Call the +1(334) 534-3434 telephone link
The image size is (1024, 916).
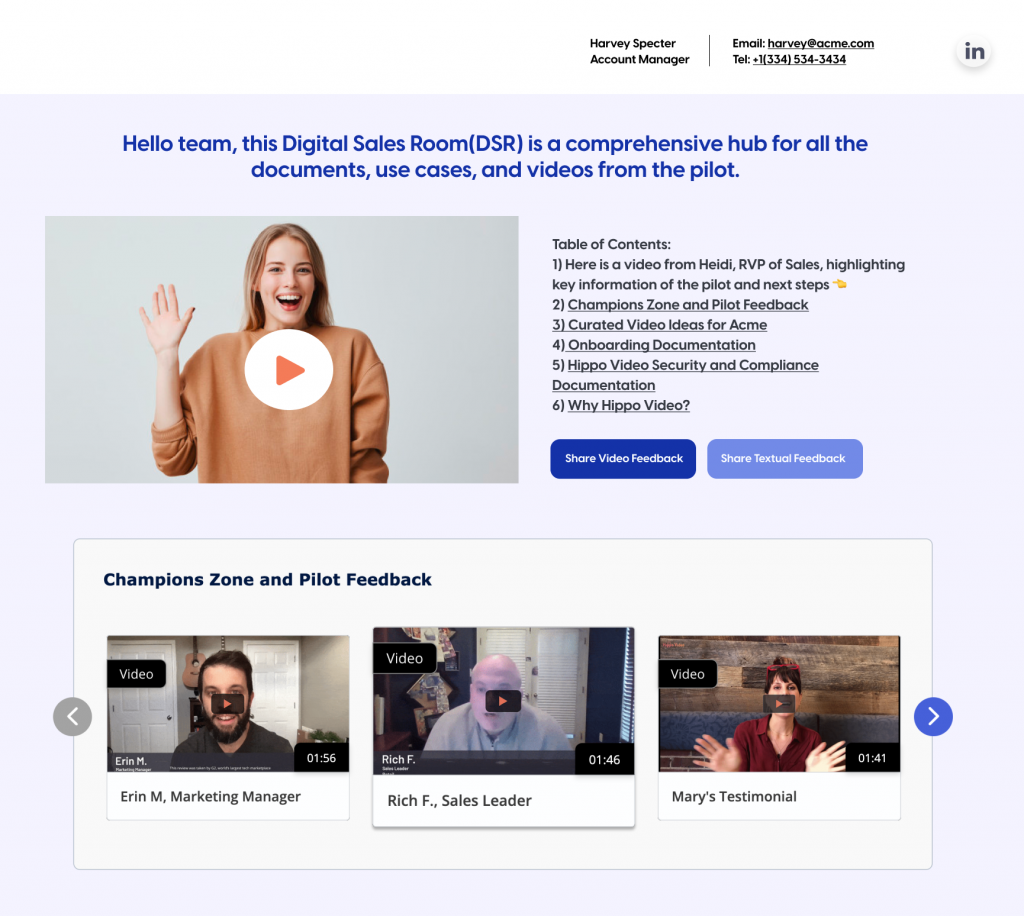[799, 59]
